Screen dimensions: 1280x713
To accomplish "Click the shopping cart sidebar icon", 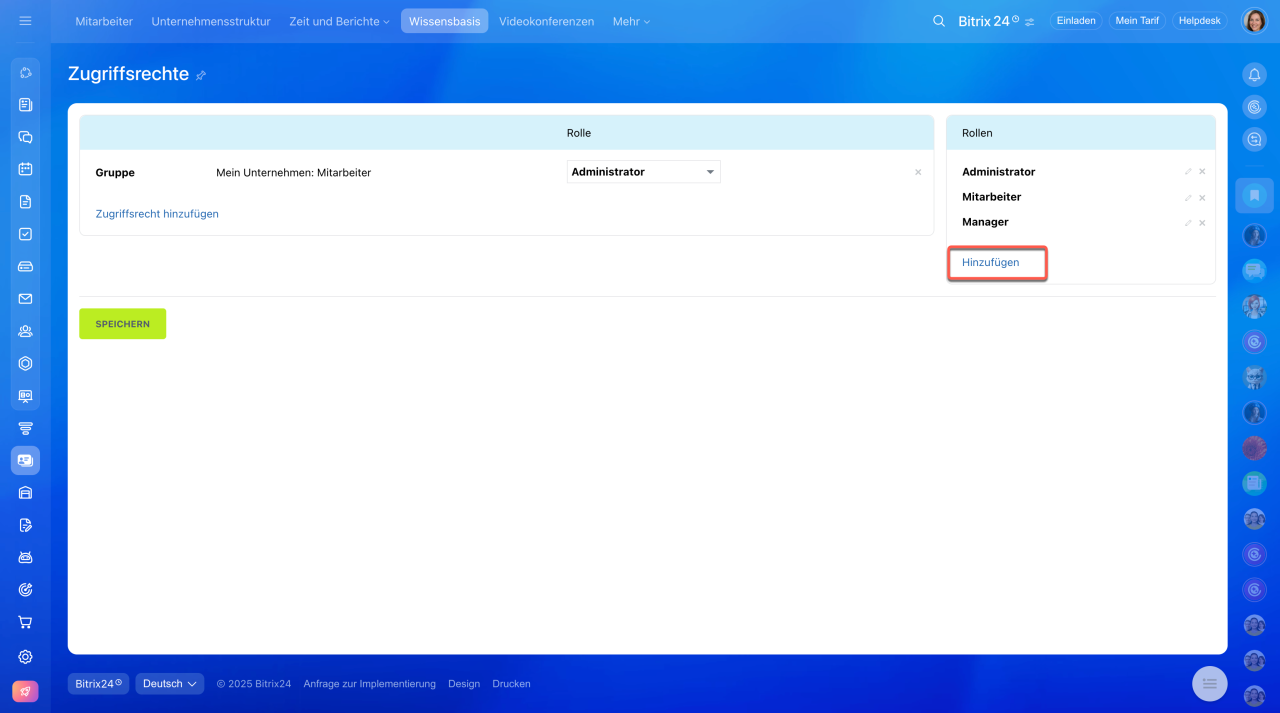I will pos(26,622).
